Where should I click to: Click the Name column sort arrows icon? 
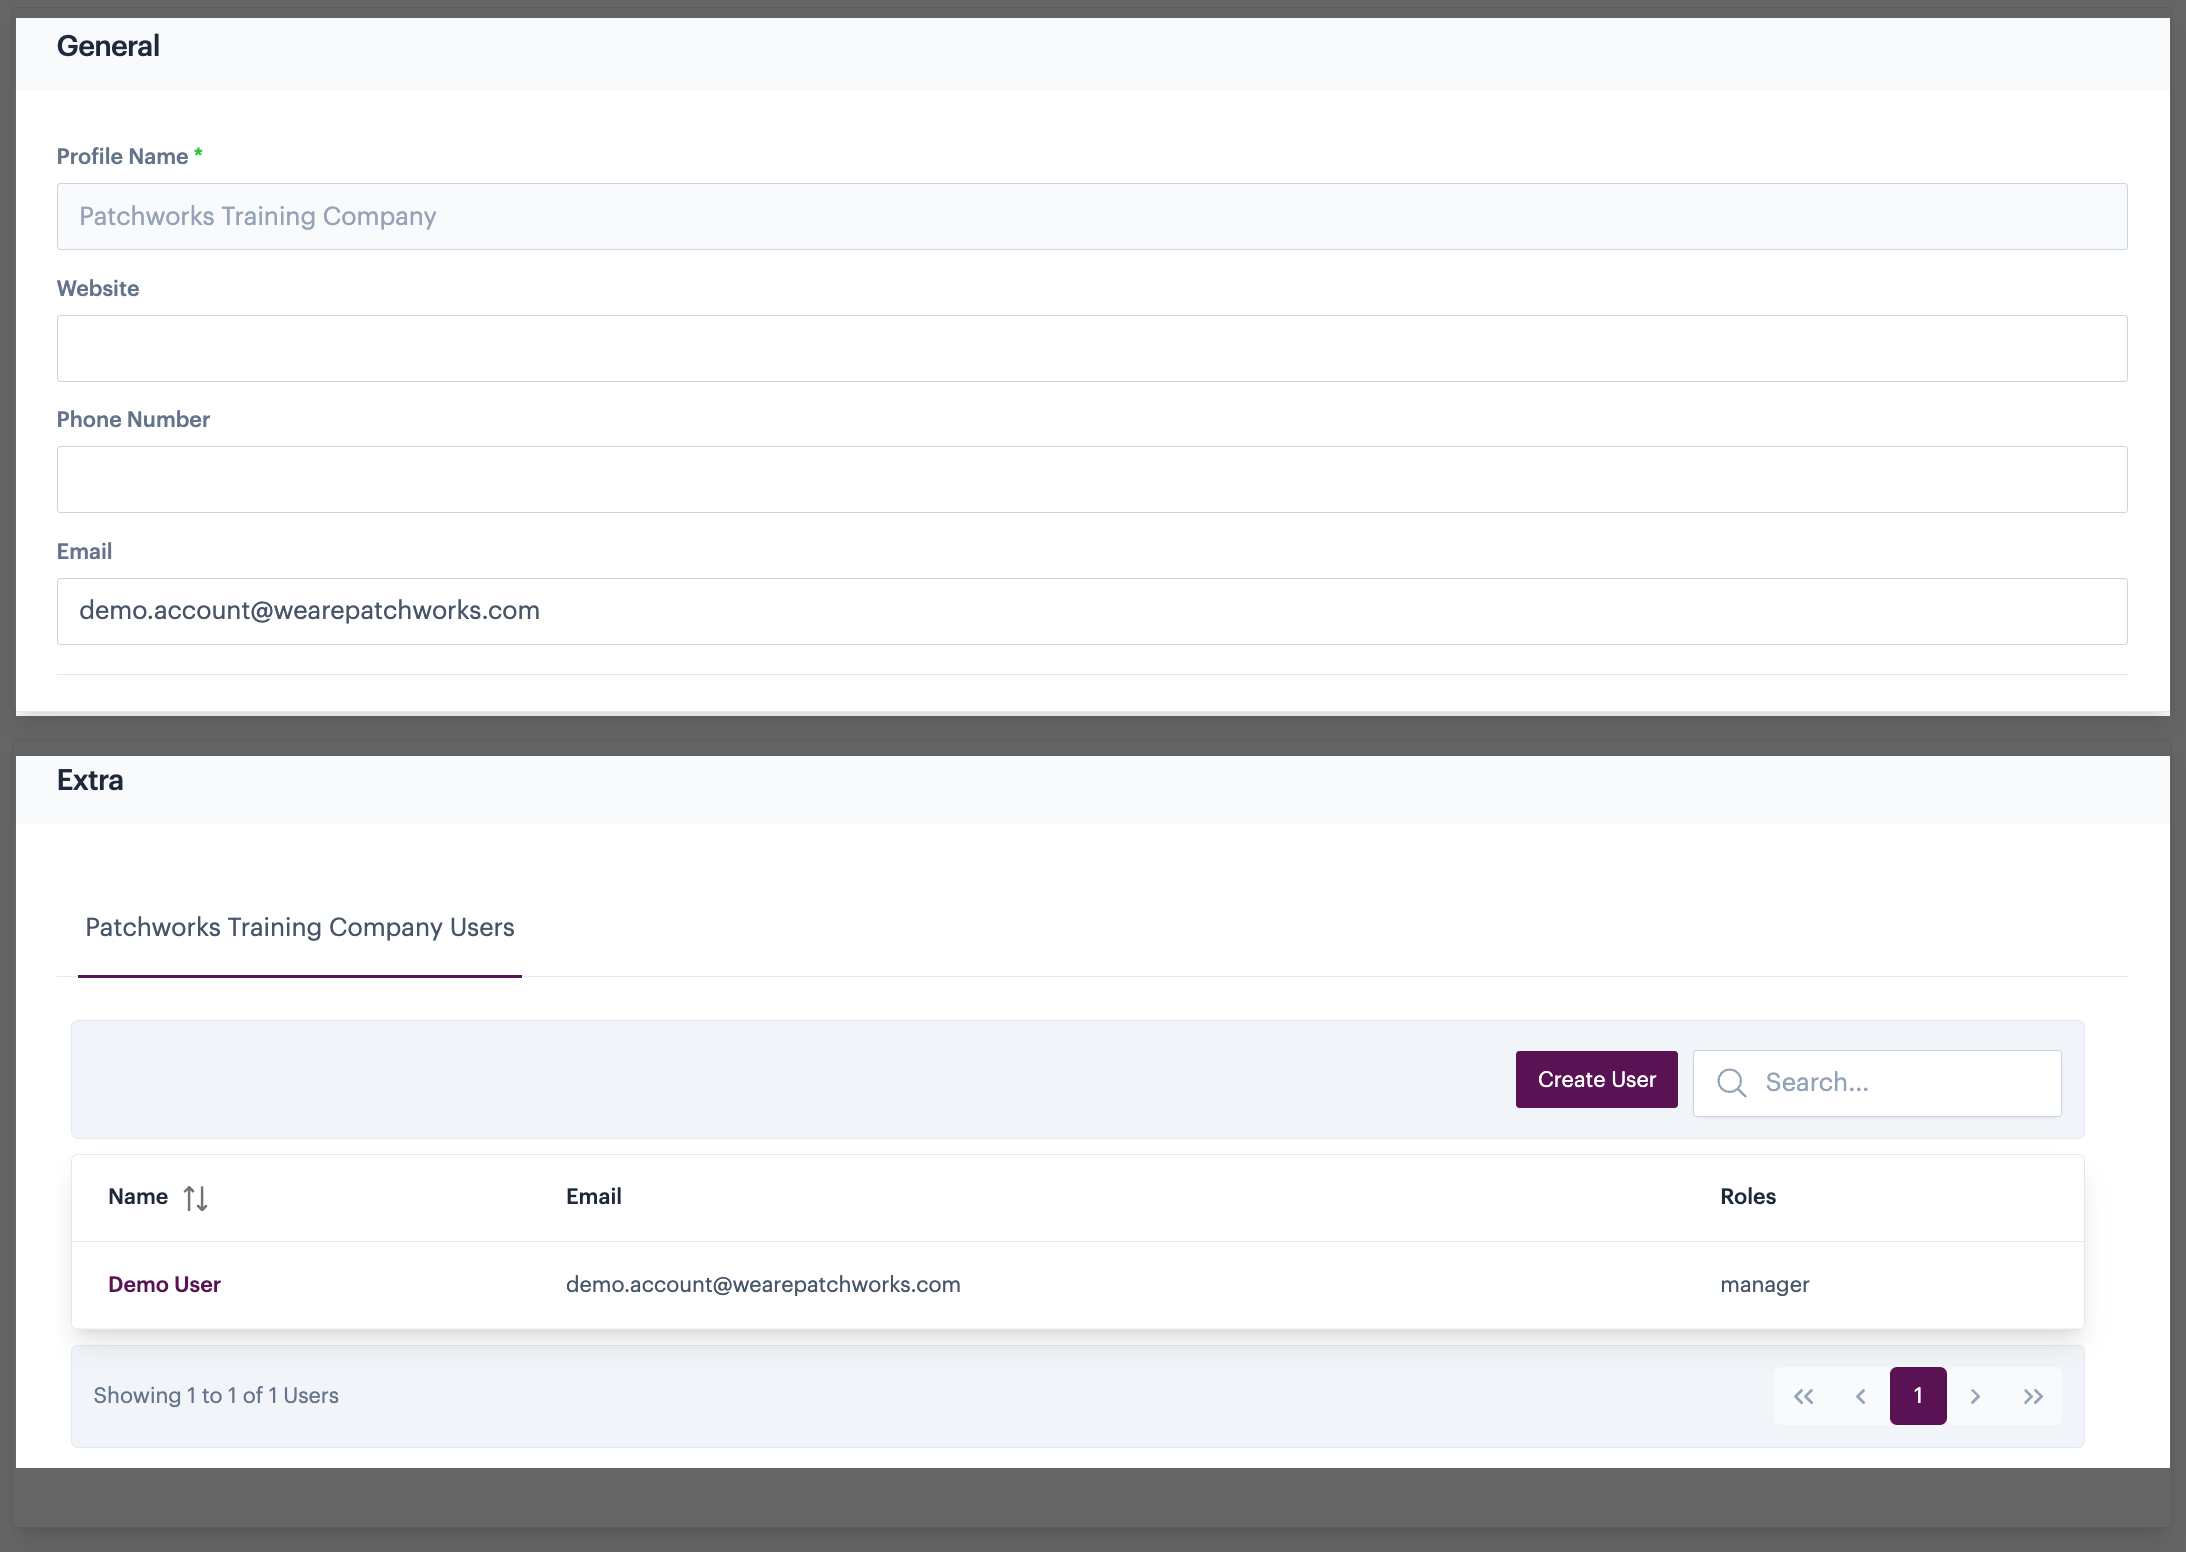coord(195,1198)
